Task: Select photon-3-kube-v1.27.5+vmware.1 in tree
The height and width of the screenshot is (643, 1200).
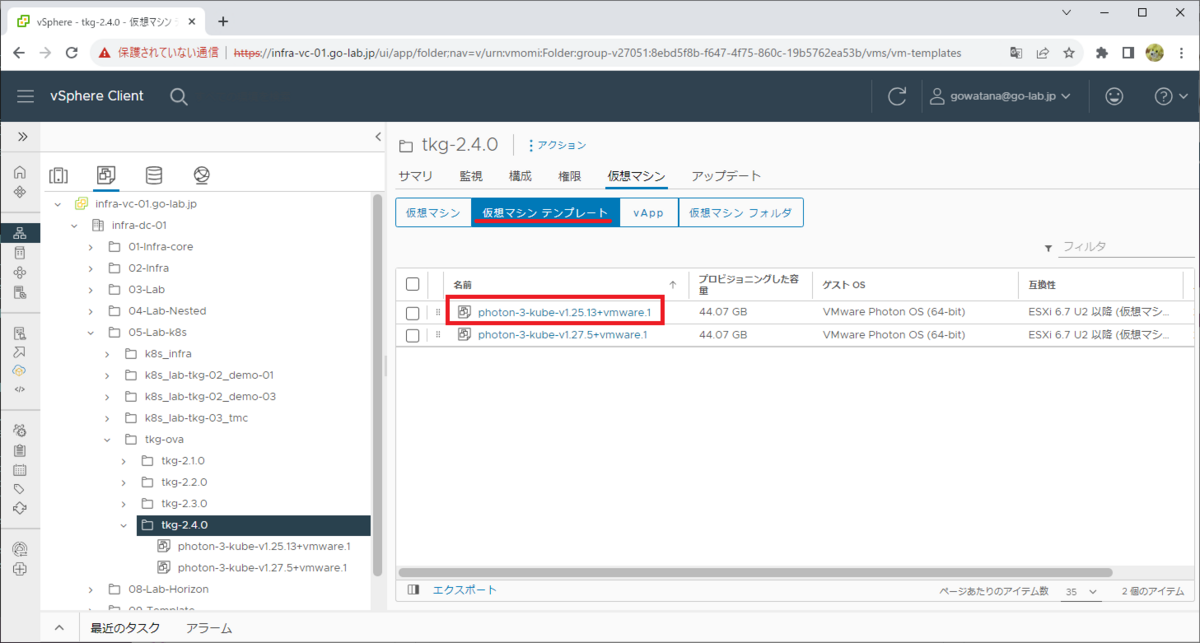Action: click(262, 568)
